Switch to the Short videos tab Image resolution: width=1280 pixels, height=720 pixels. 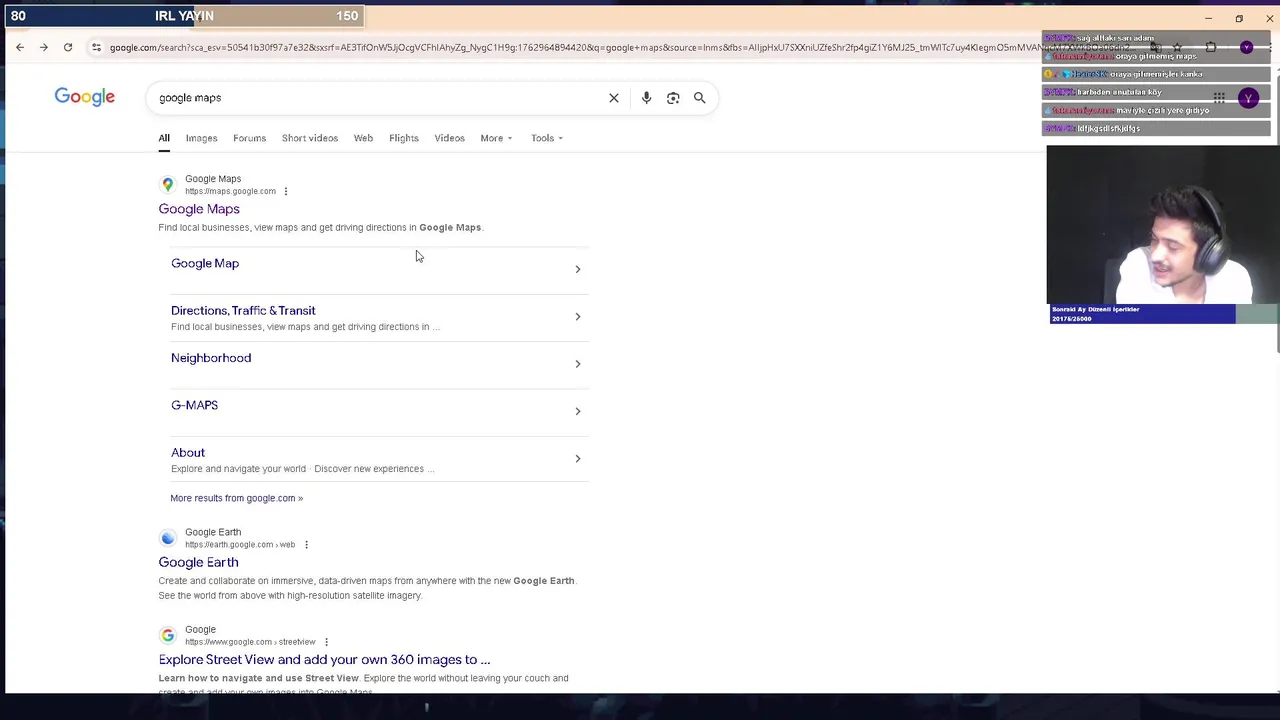[x=310, y=138]
